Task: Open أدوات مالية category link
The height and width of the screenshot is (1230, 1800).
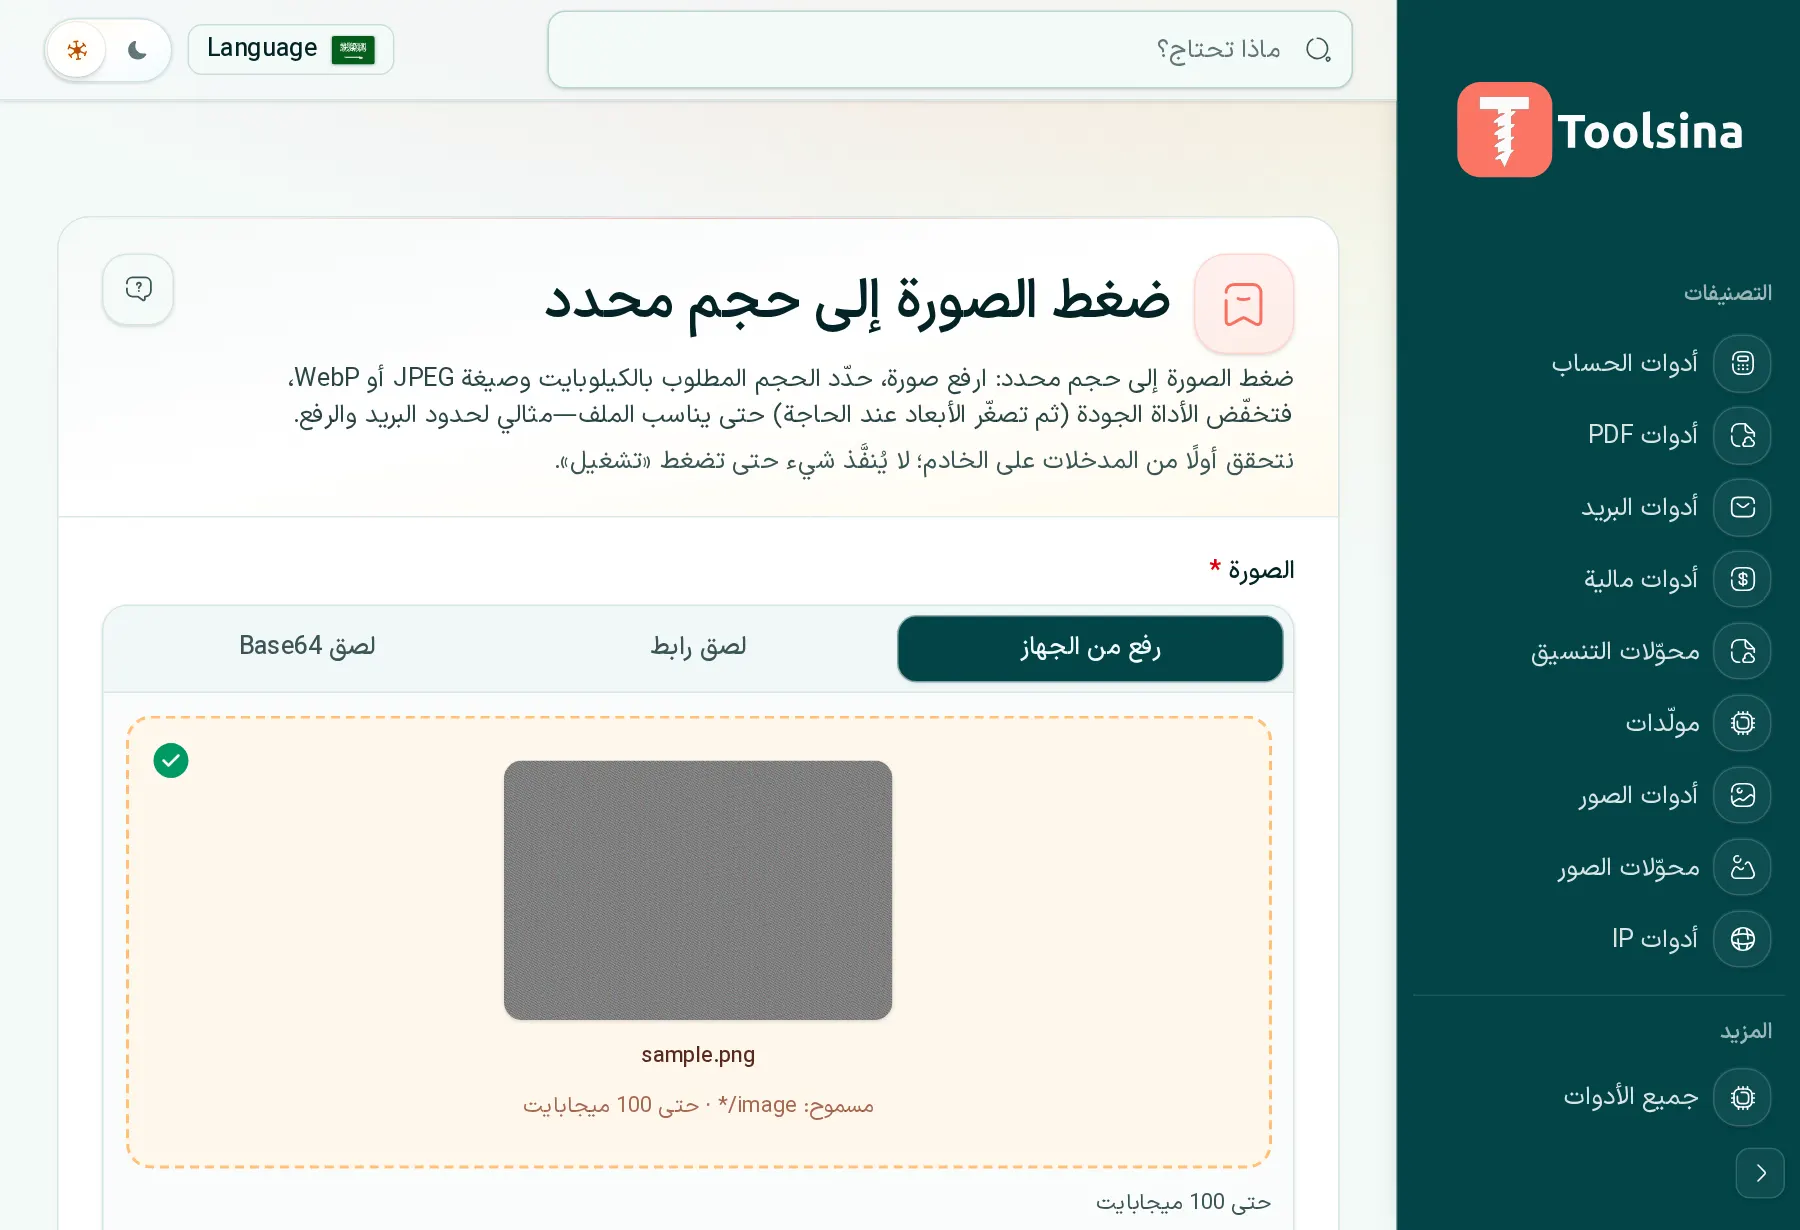Action: (1640, 579)
